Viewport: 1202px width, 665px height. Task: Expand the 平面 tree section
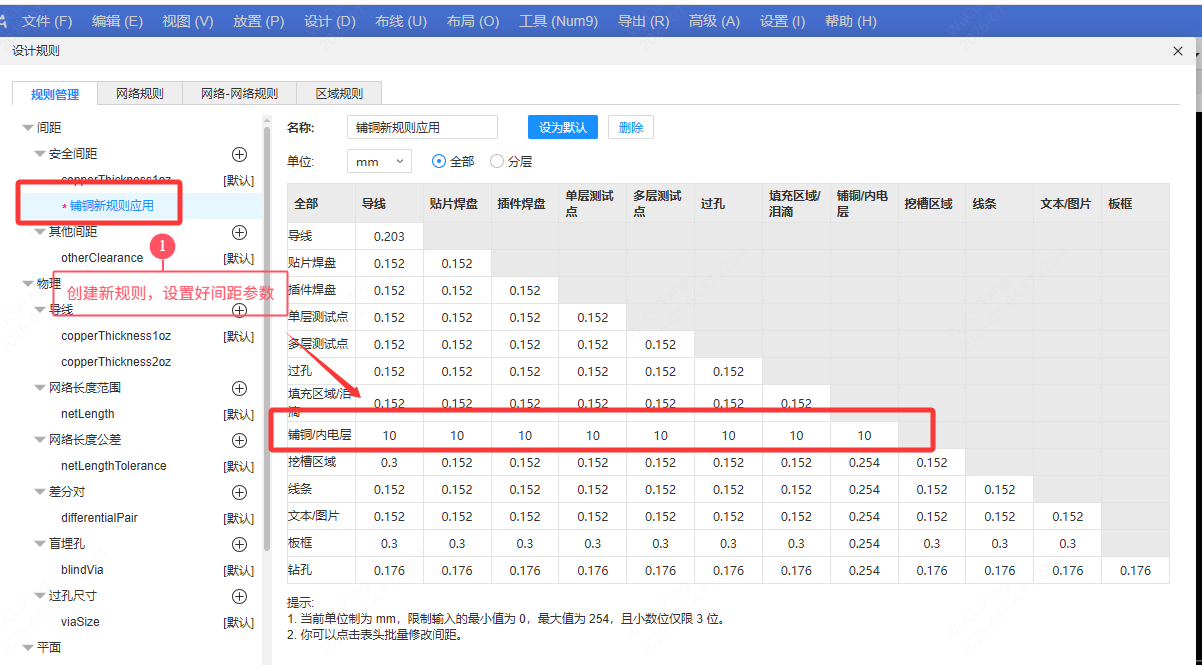[28, 648]
